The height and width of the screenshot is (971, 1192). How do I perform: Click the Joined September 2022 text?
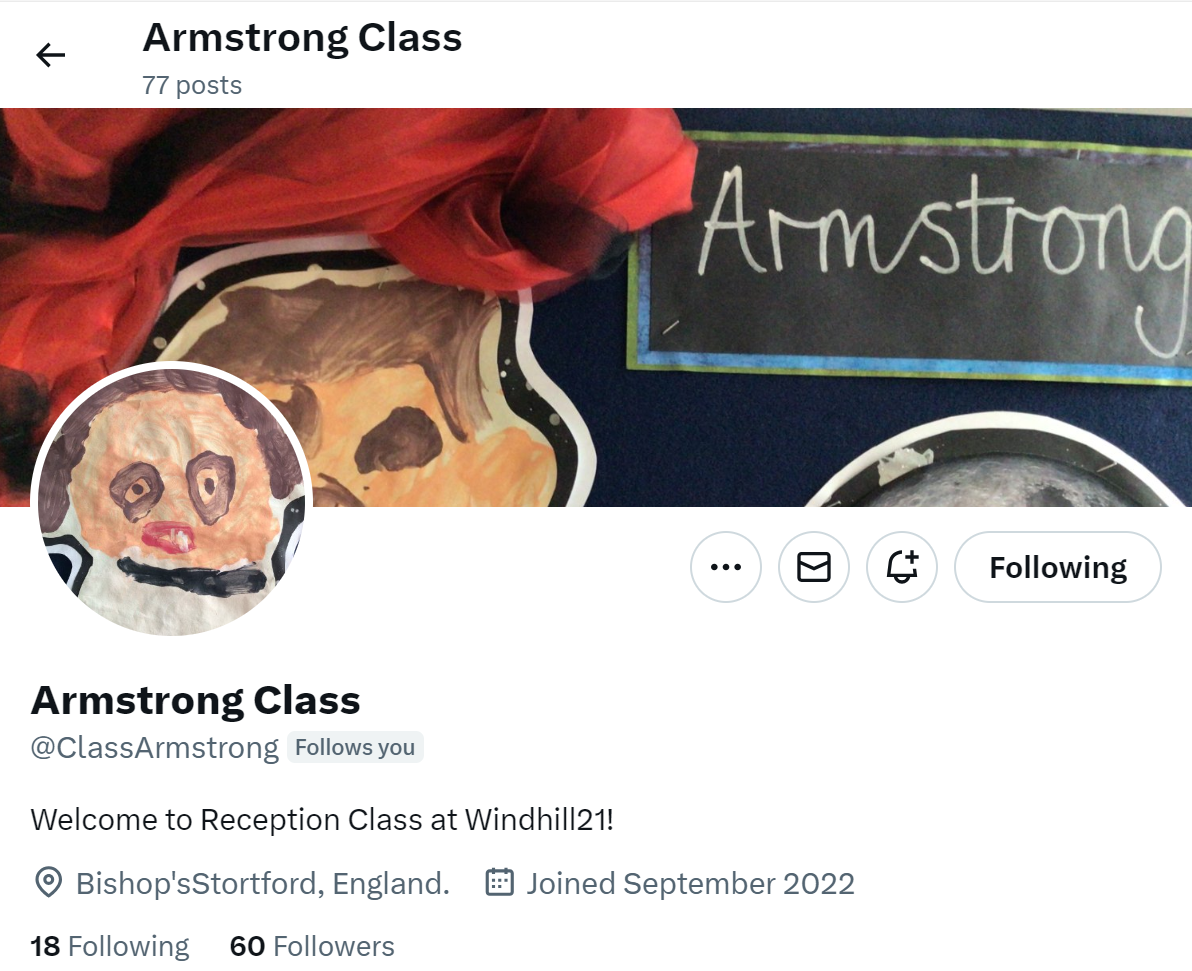[x=690, y=884]
